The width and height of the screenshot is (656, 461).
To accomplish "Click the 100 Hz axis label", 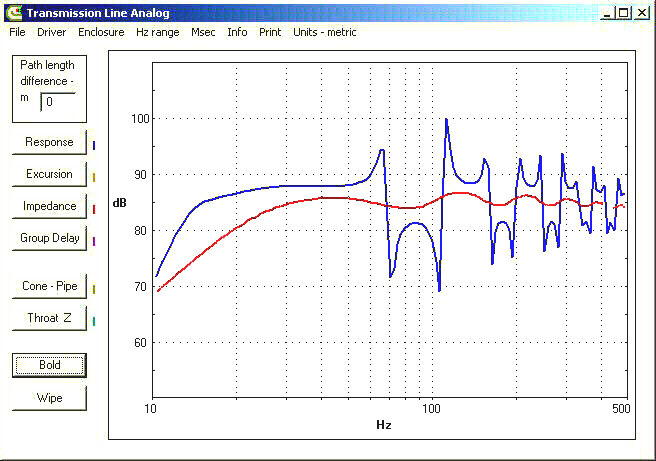I will (x=431, y=409).
